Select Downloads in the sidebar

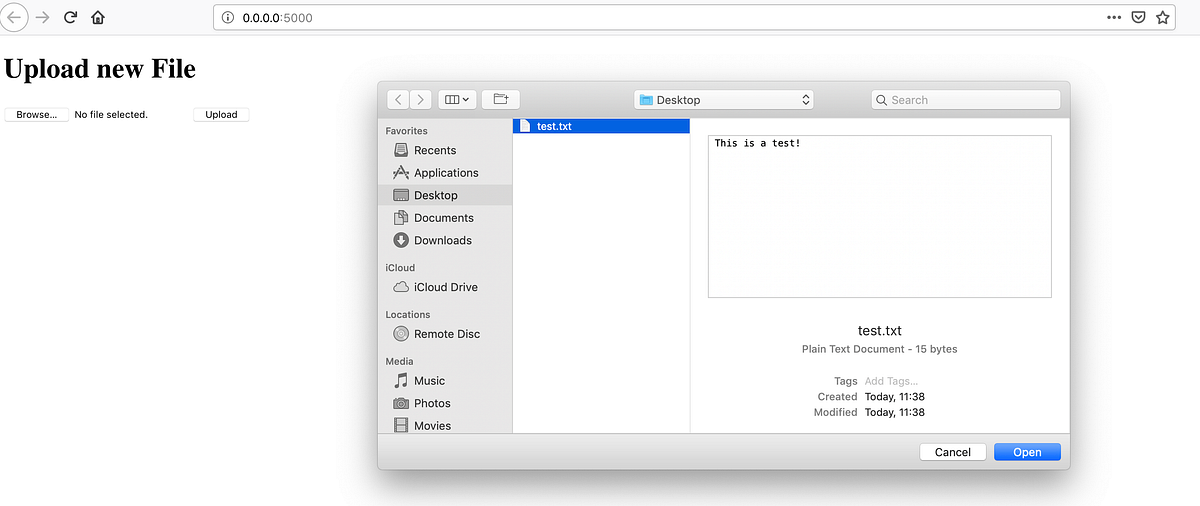446,240
